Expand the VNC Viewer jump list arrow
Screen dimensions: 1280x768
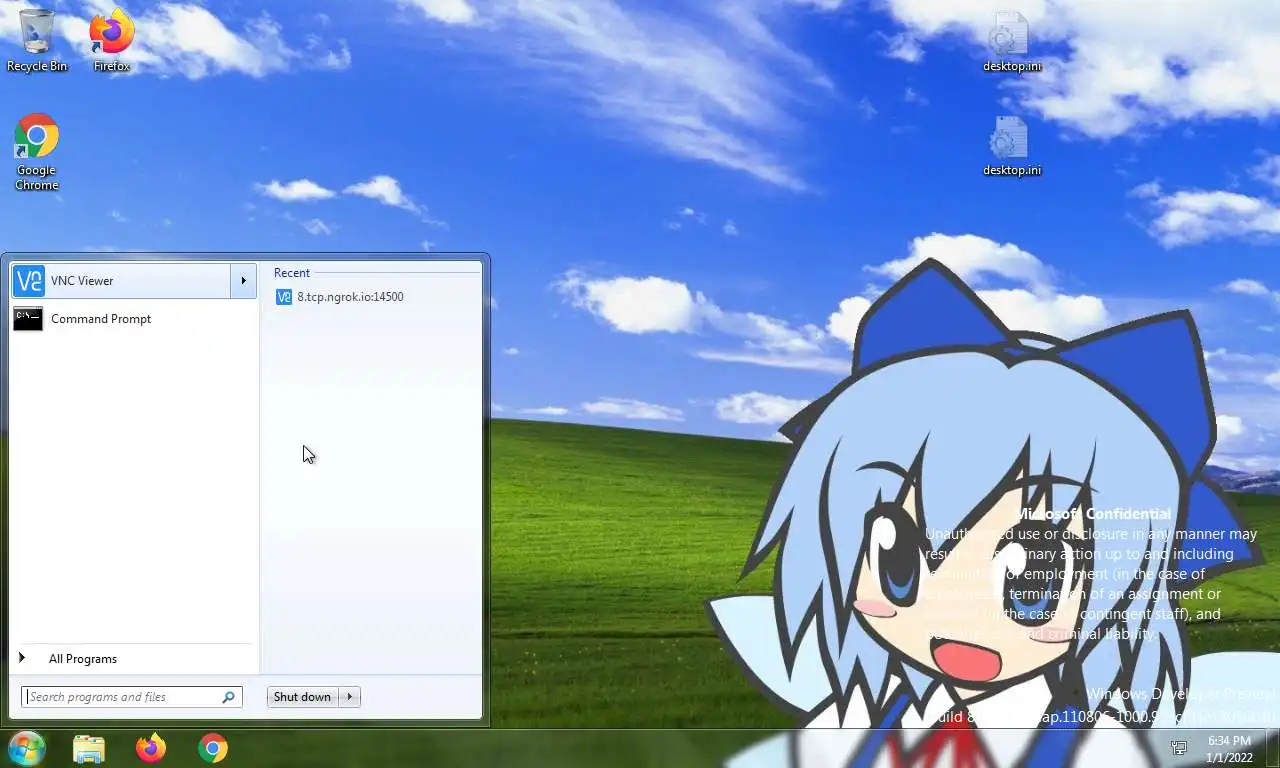(x=243, y=281)
